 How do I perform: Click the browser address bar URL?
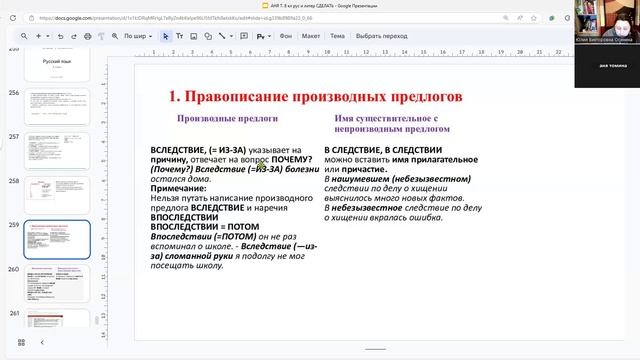pyautogui.click(x=176, y=18)
